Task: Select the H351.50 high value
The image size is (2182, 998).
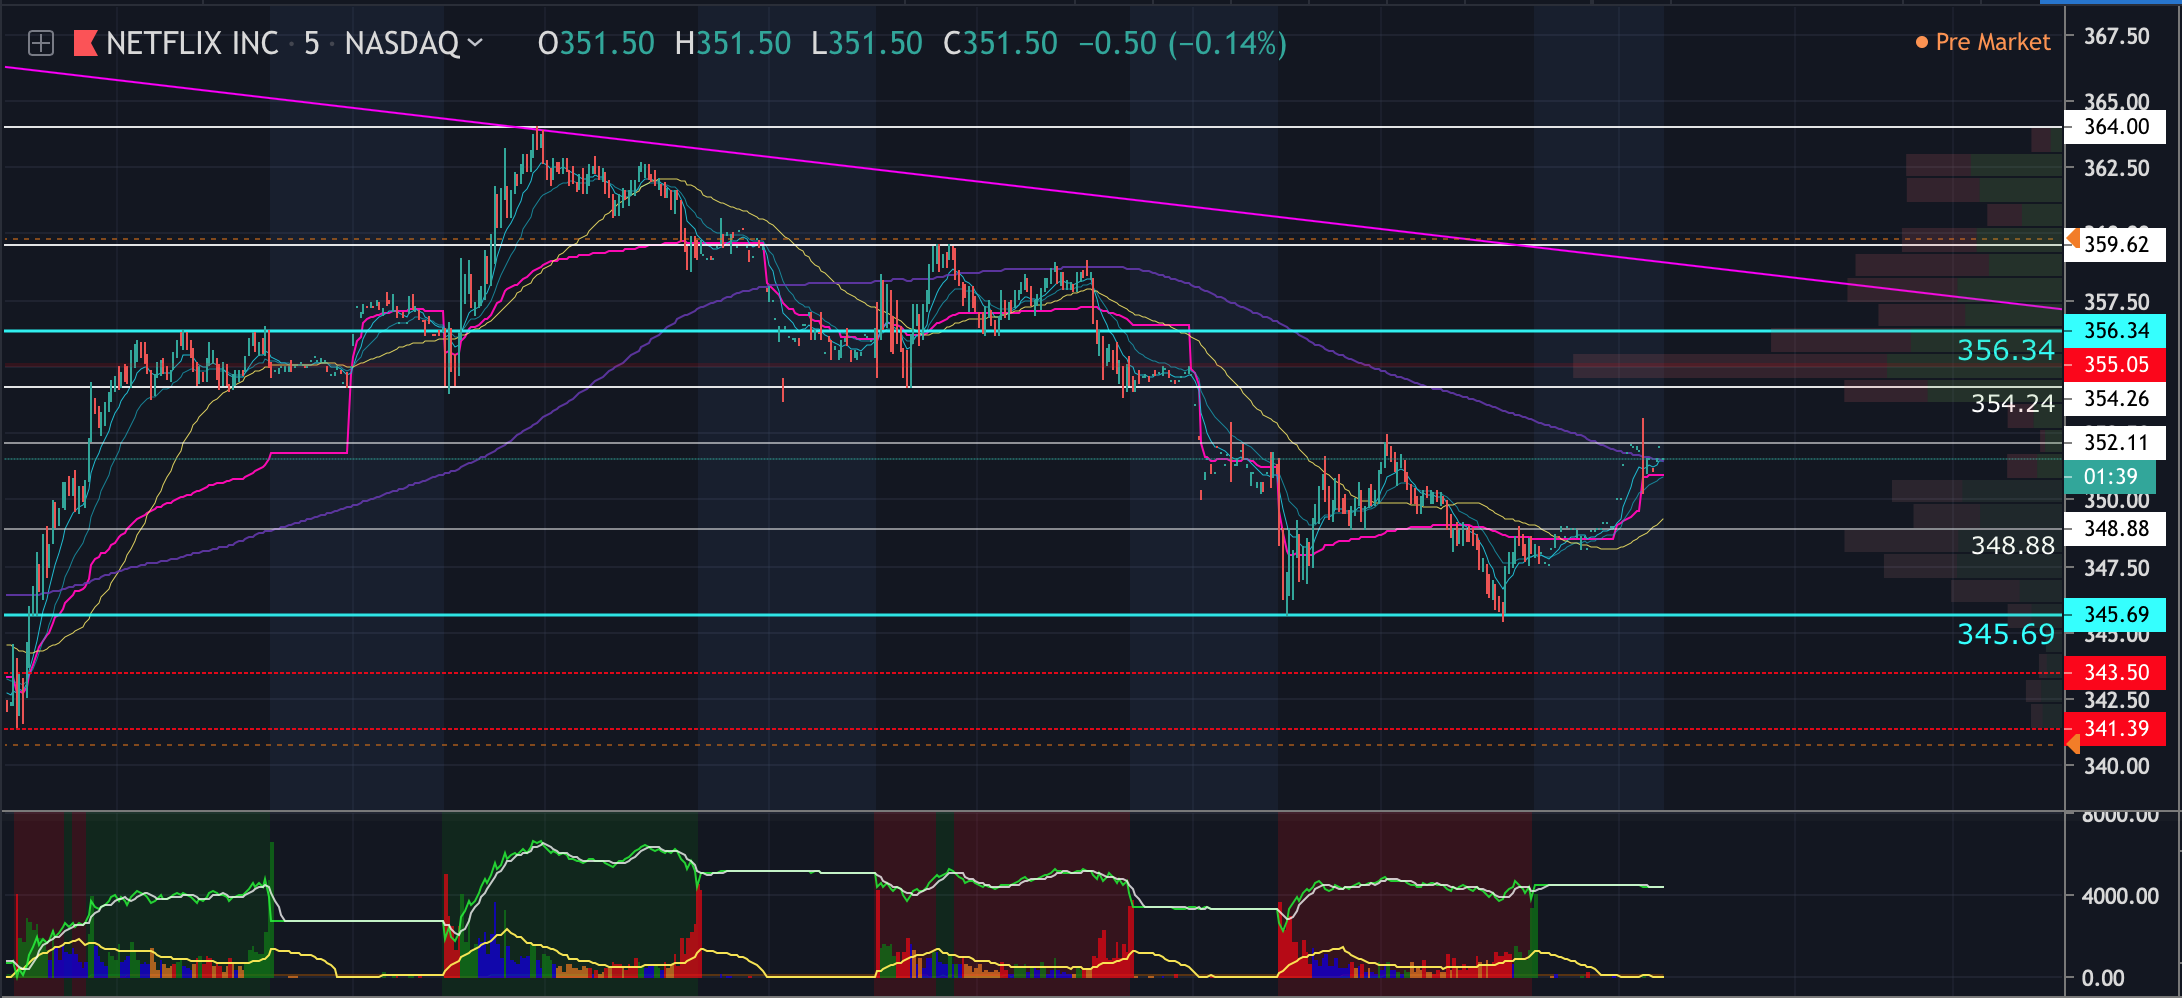Action: (x=733, y=43)
